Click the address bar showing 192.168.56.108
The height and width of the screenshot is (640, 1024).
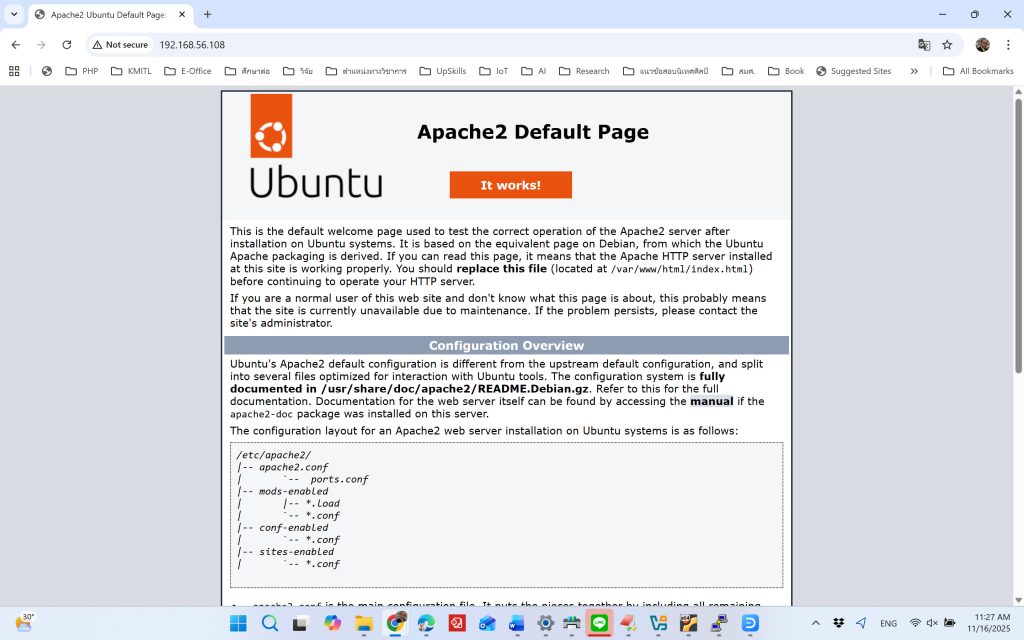(x=500, y=45)
